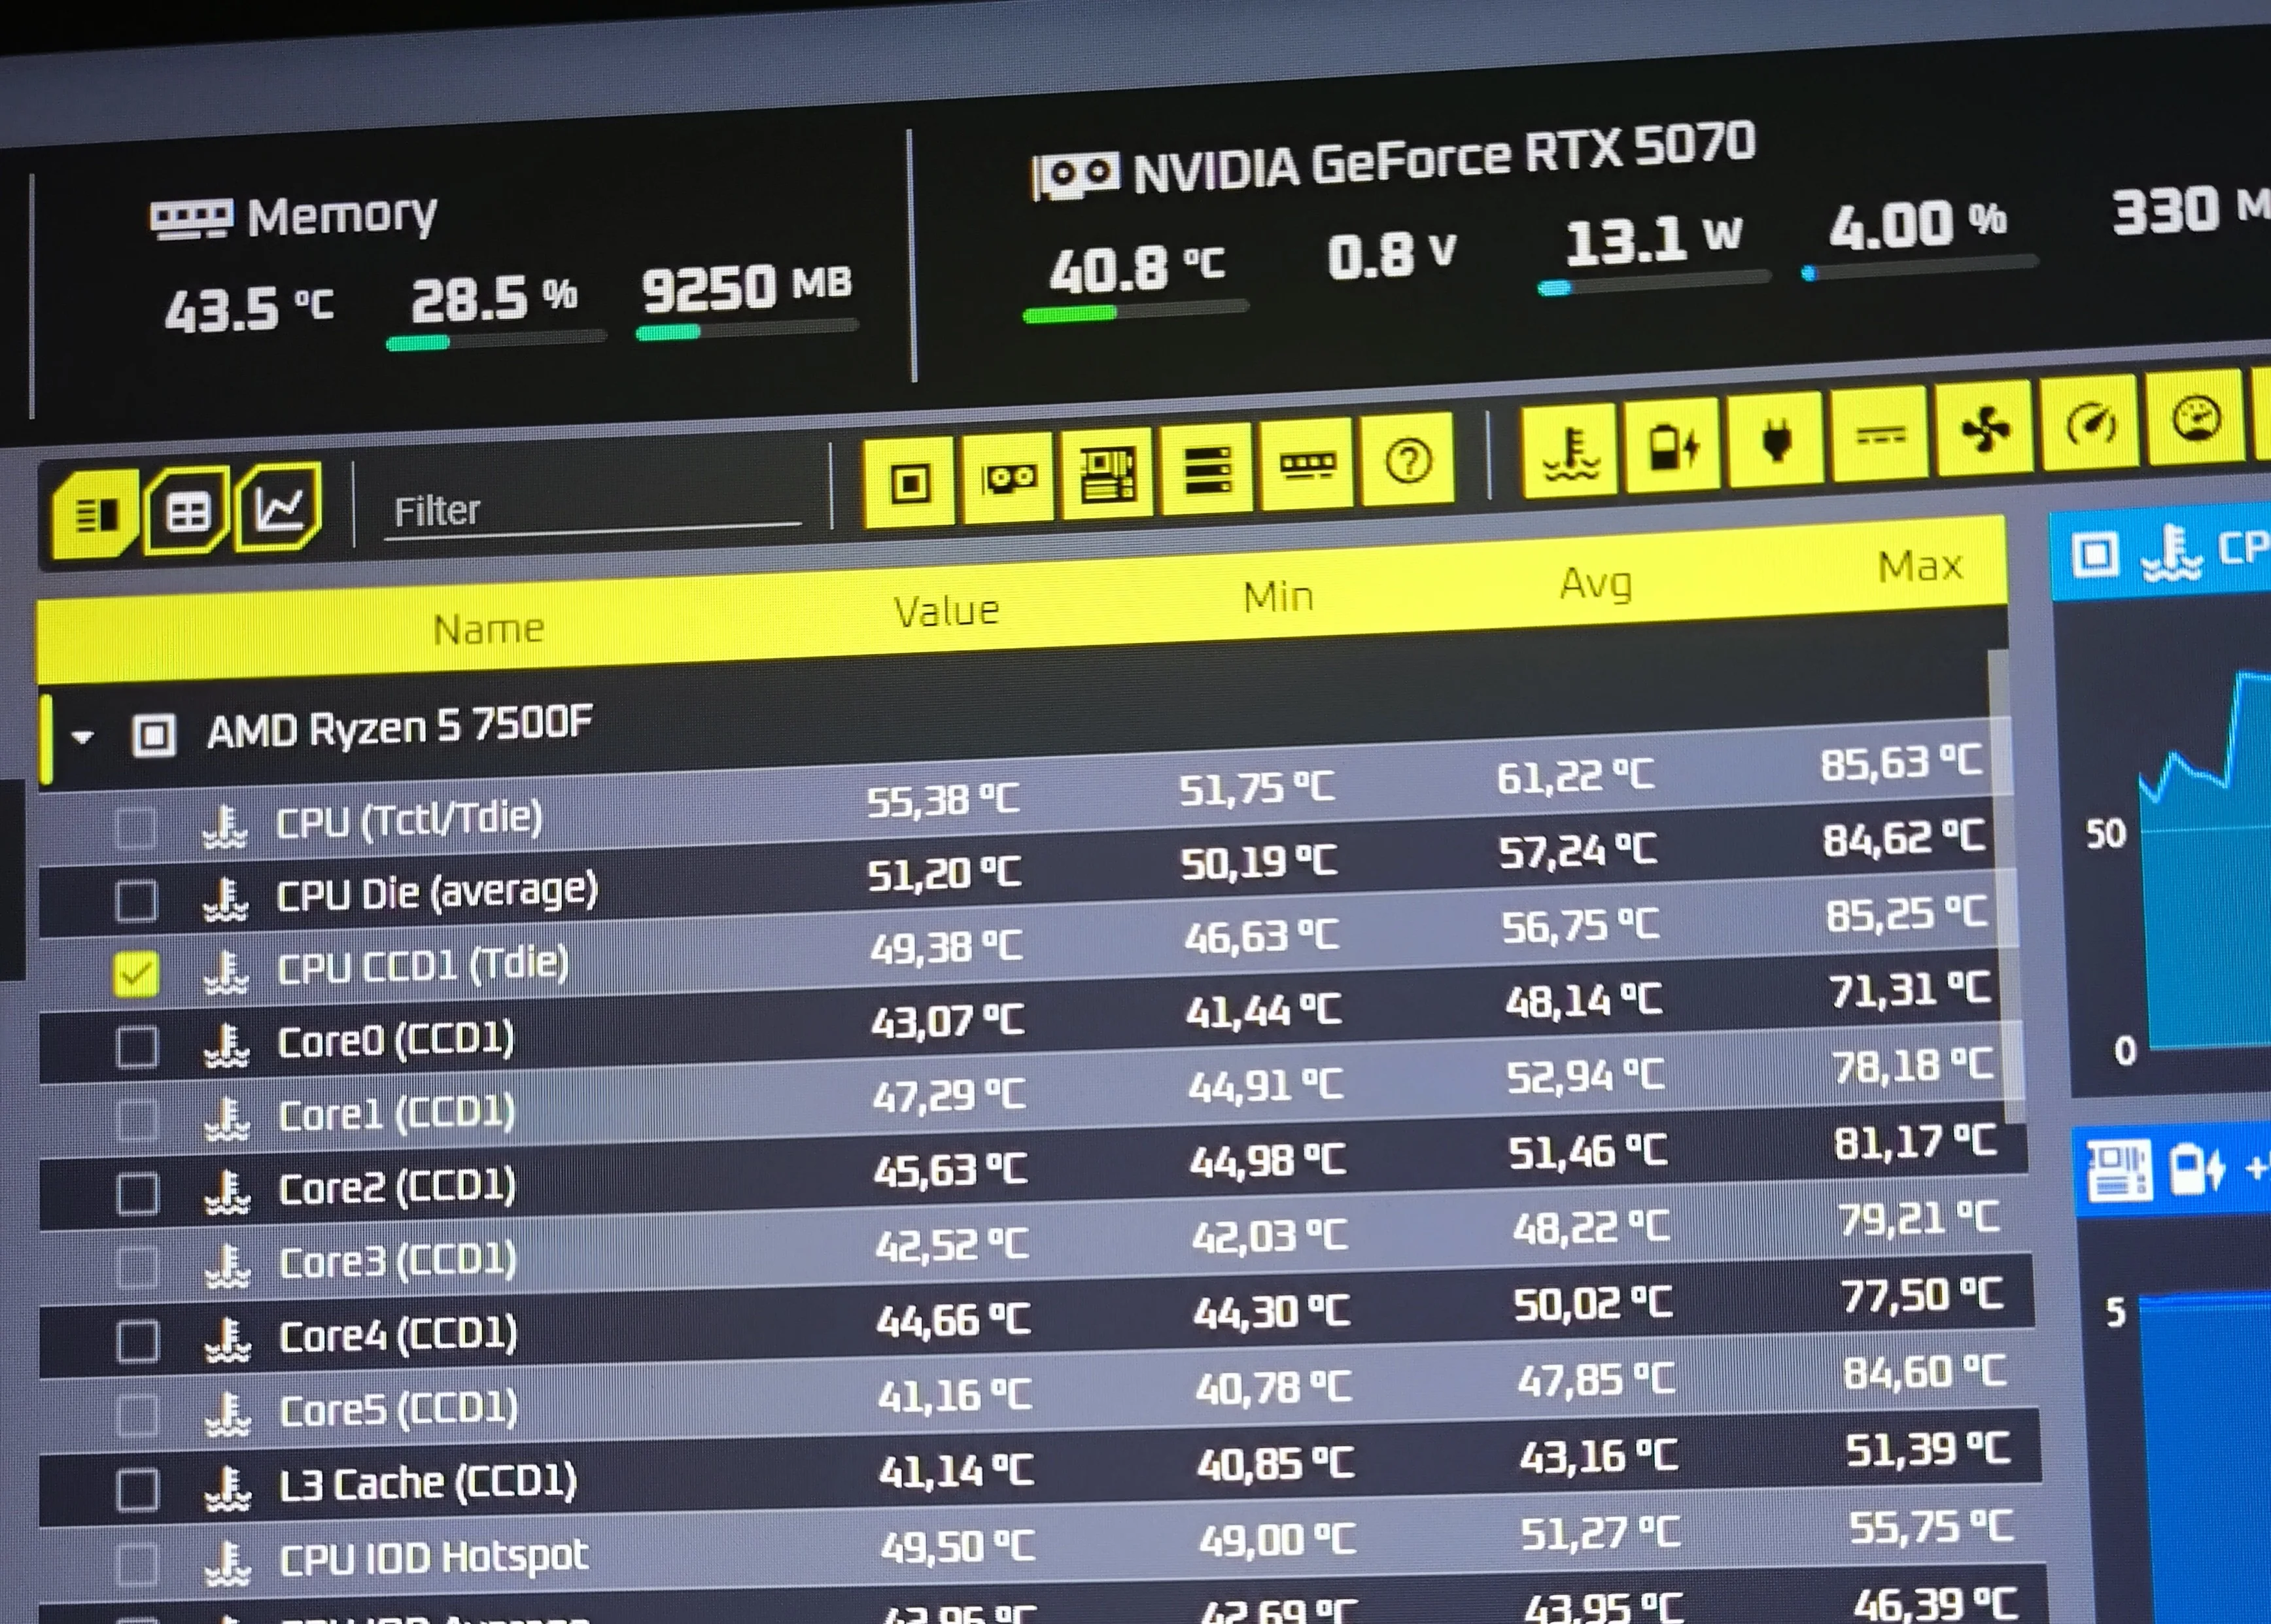Tick the L3 Cache (CCD1) checkbox
The width and height of the screenshot is (2271, 1624).
pos(137,1489)
